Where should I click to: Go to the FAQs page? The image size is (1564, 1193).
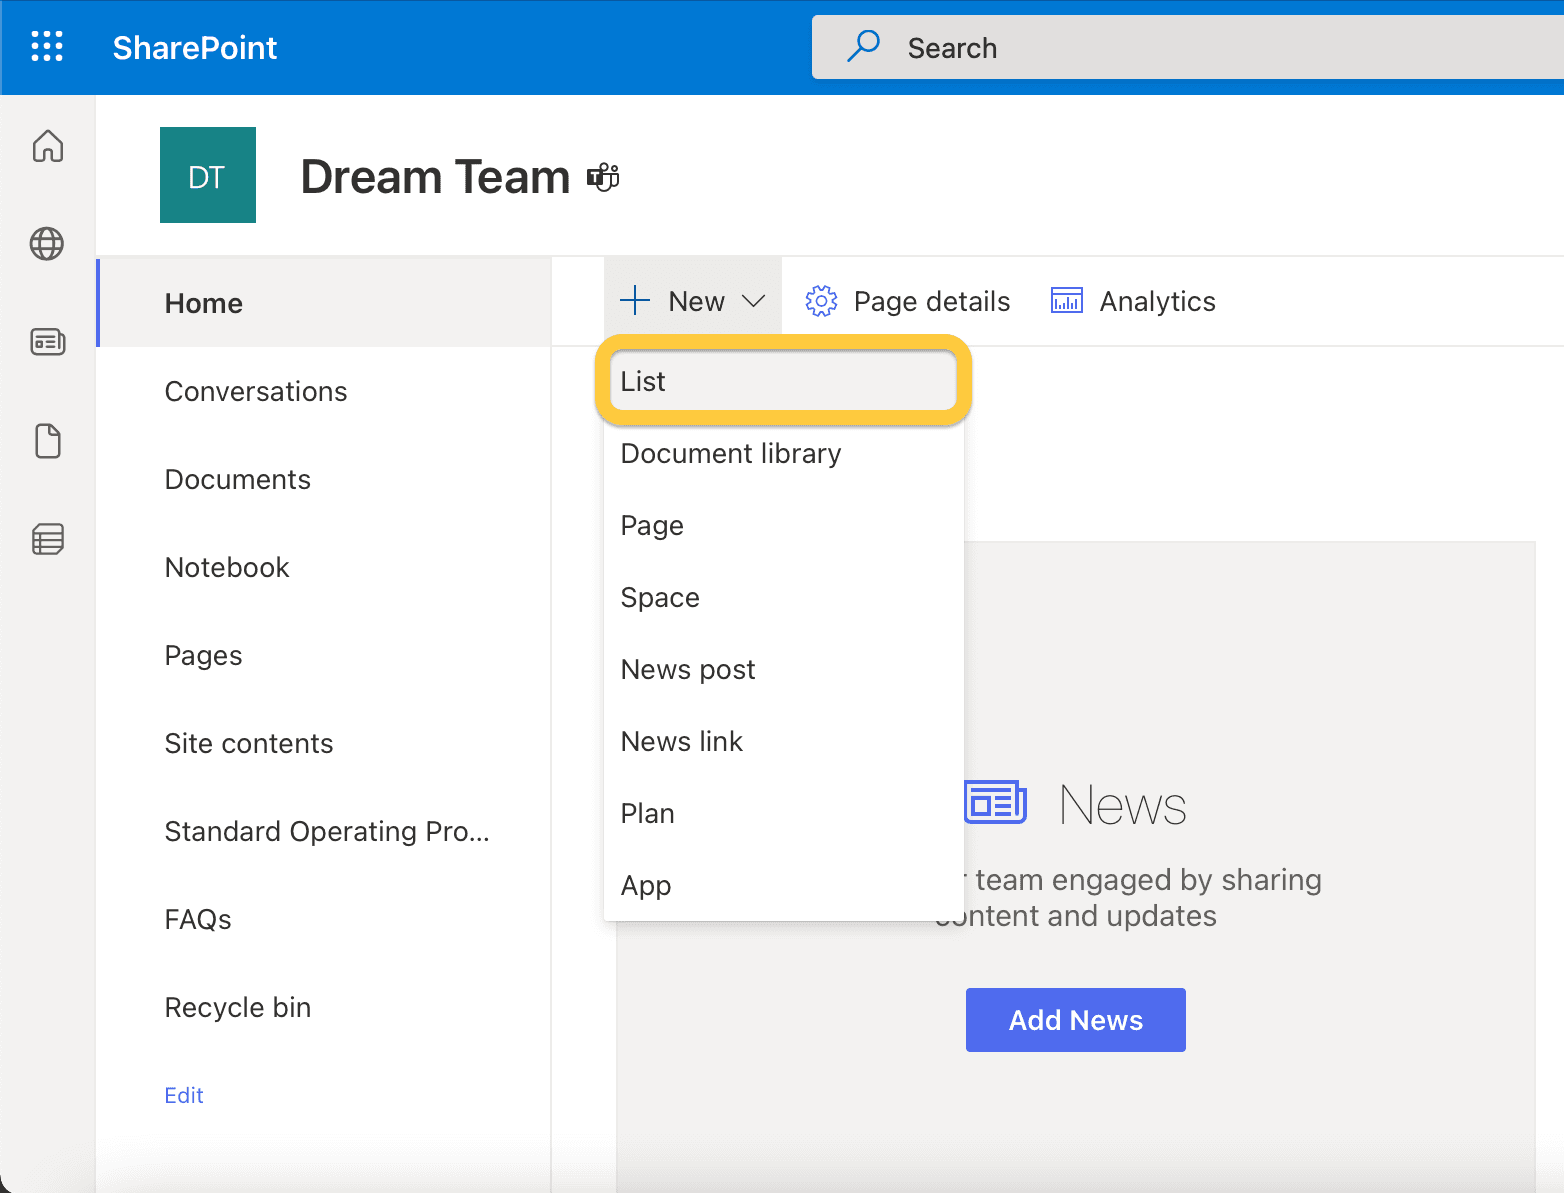pyautogui.click(x=198, y=919)
